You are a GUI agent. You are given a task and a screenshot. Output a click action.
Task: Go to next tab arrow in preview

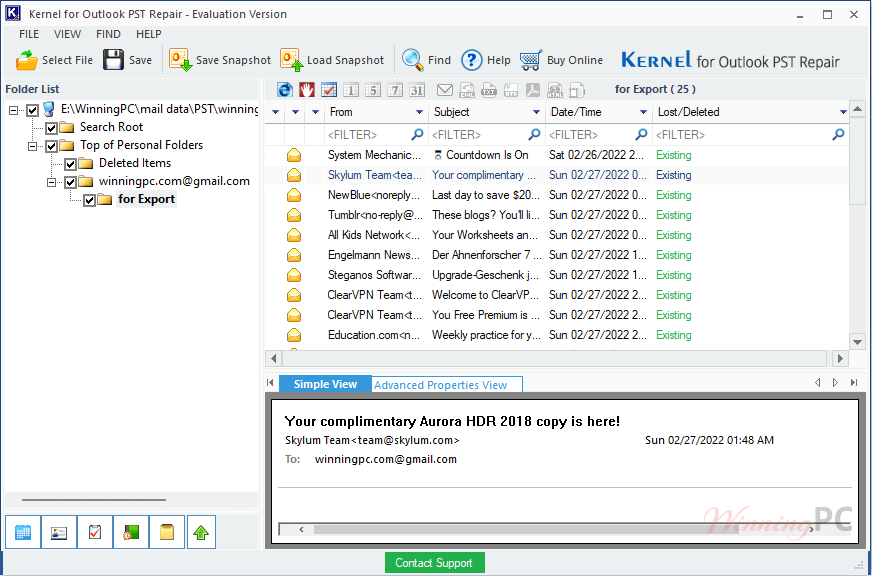[x=835, y=383]
